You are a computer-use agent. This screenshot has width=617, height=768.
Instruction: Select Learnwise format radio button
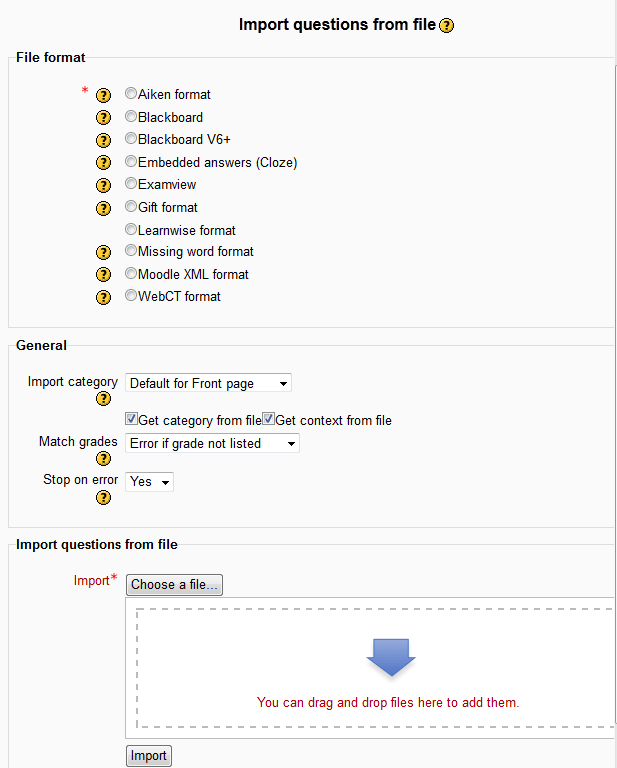[x=131, y=230]
